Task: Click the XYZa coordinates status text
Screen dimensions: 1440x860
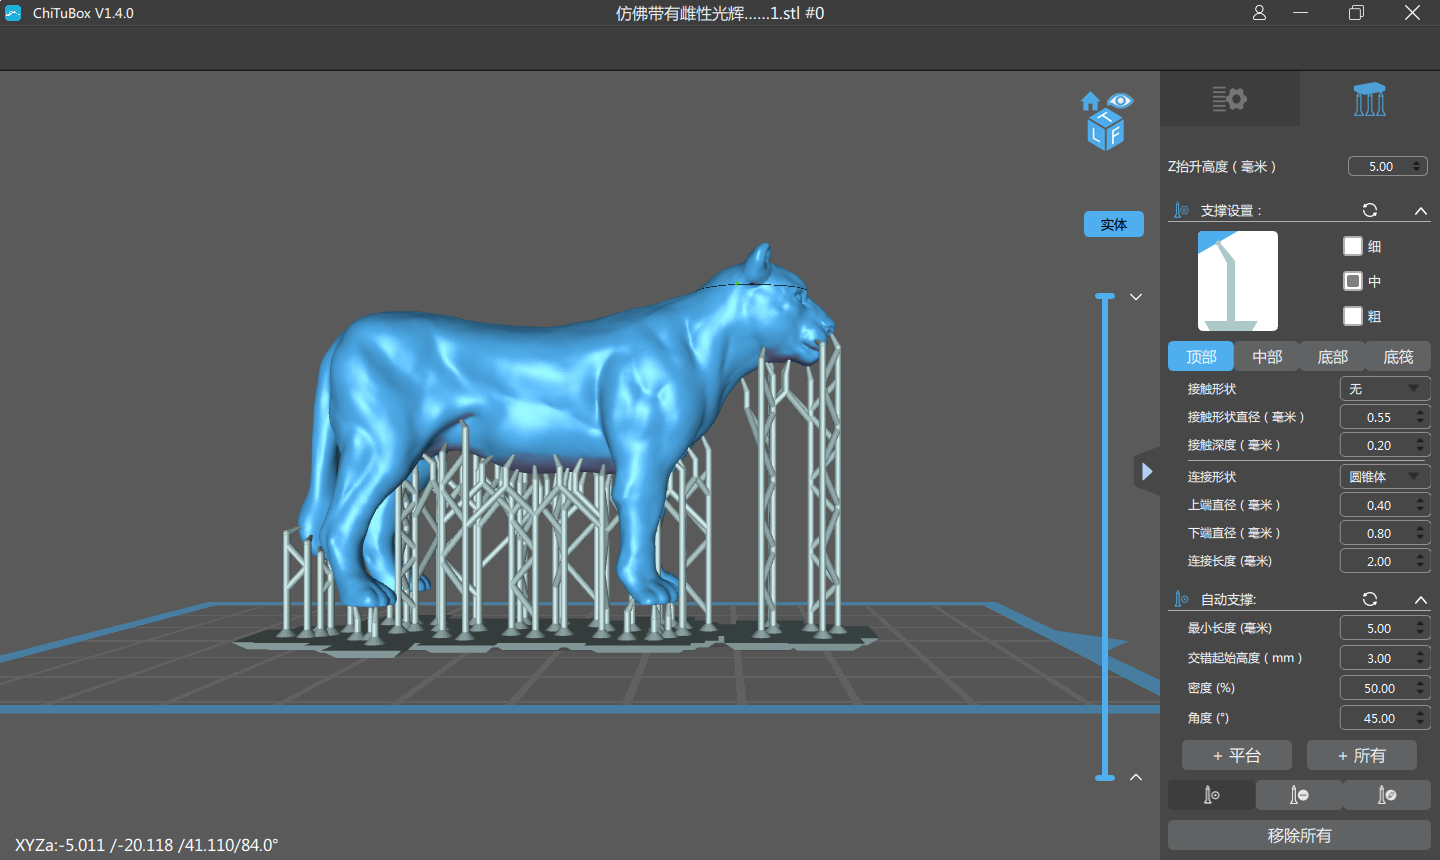Action: 146,845
